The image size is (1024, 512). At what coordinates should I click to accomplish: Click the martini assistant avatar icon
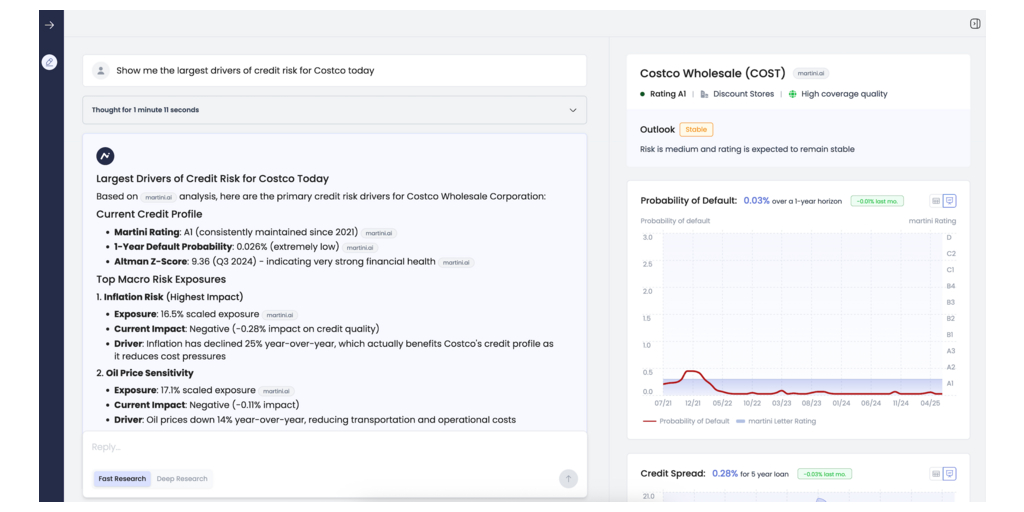point(105,156)
